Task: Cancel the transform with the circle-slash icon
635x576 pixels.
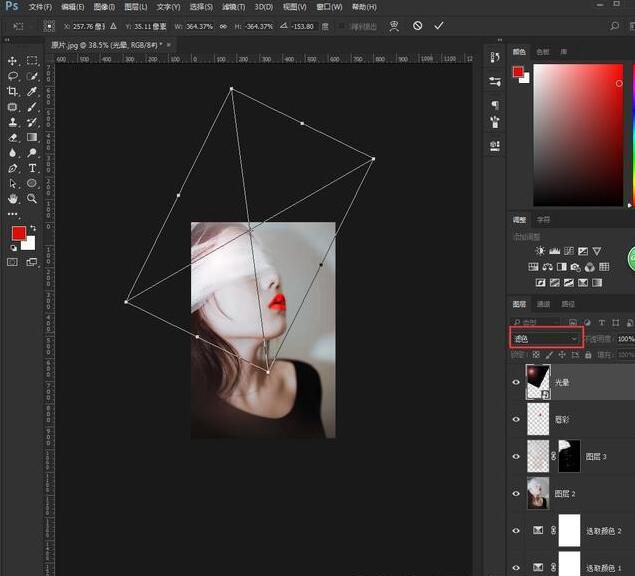Action: 417,25
